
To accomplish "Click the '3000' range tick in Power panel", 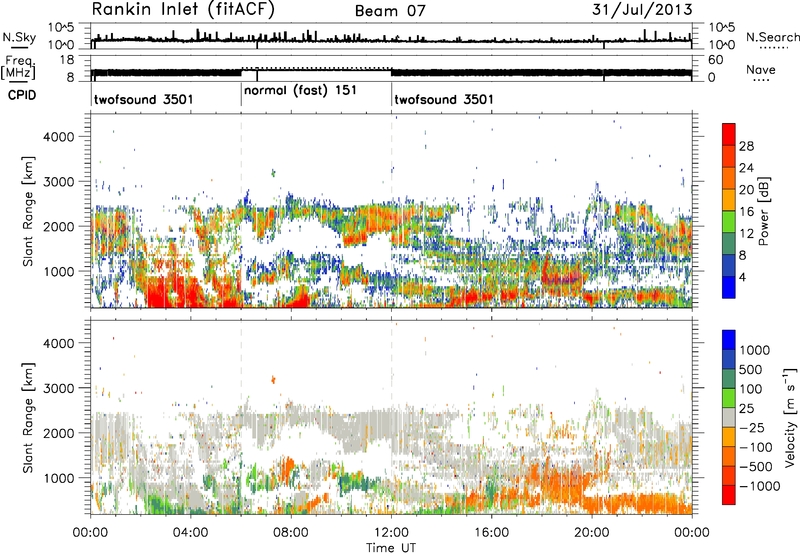I will 58,182.
